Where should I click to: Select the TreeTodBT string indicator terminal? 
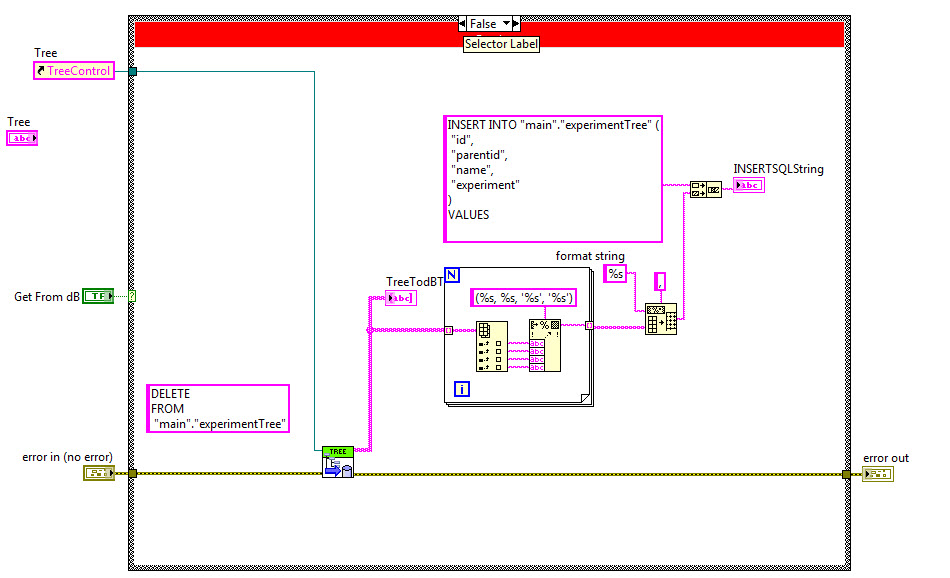click(400, 298)
